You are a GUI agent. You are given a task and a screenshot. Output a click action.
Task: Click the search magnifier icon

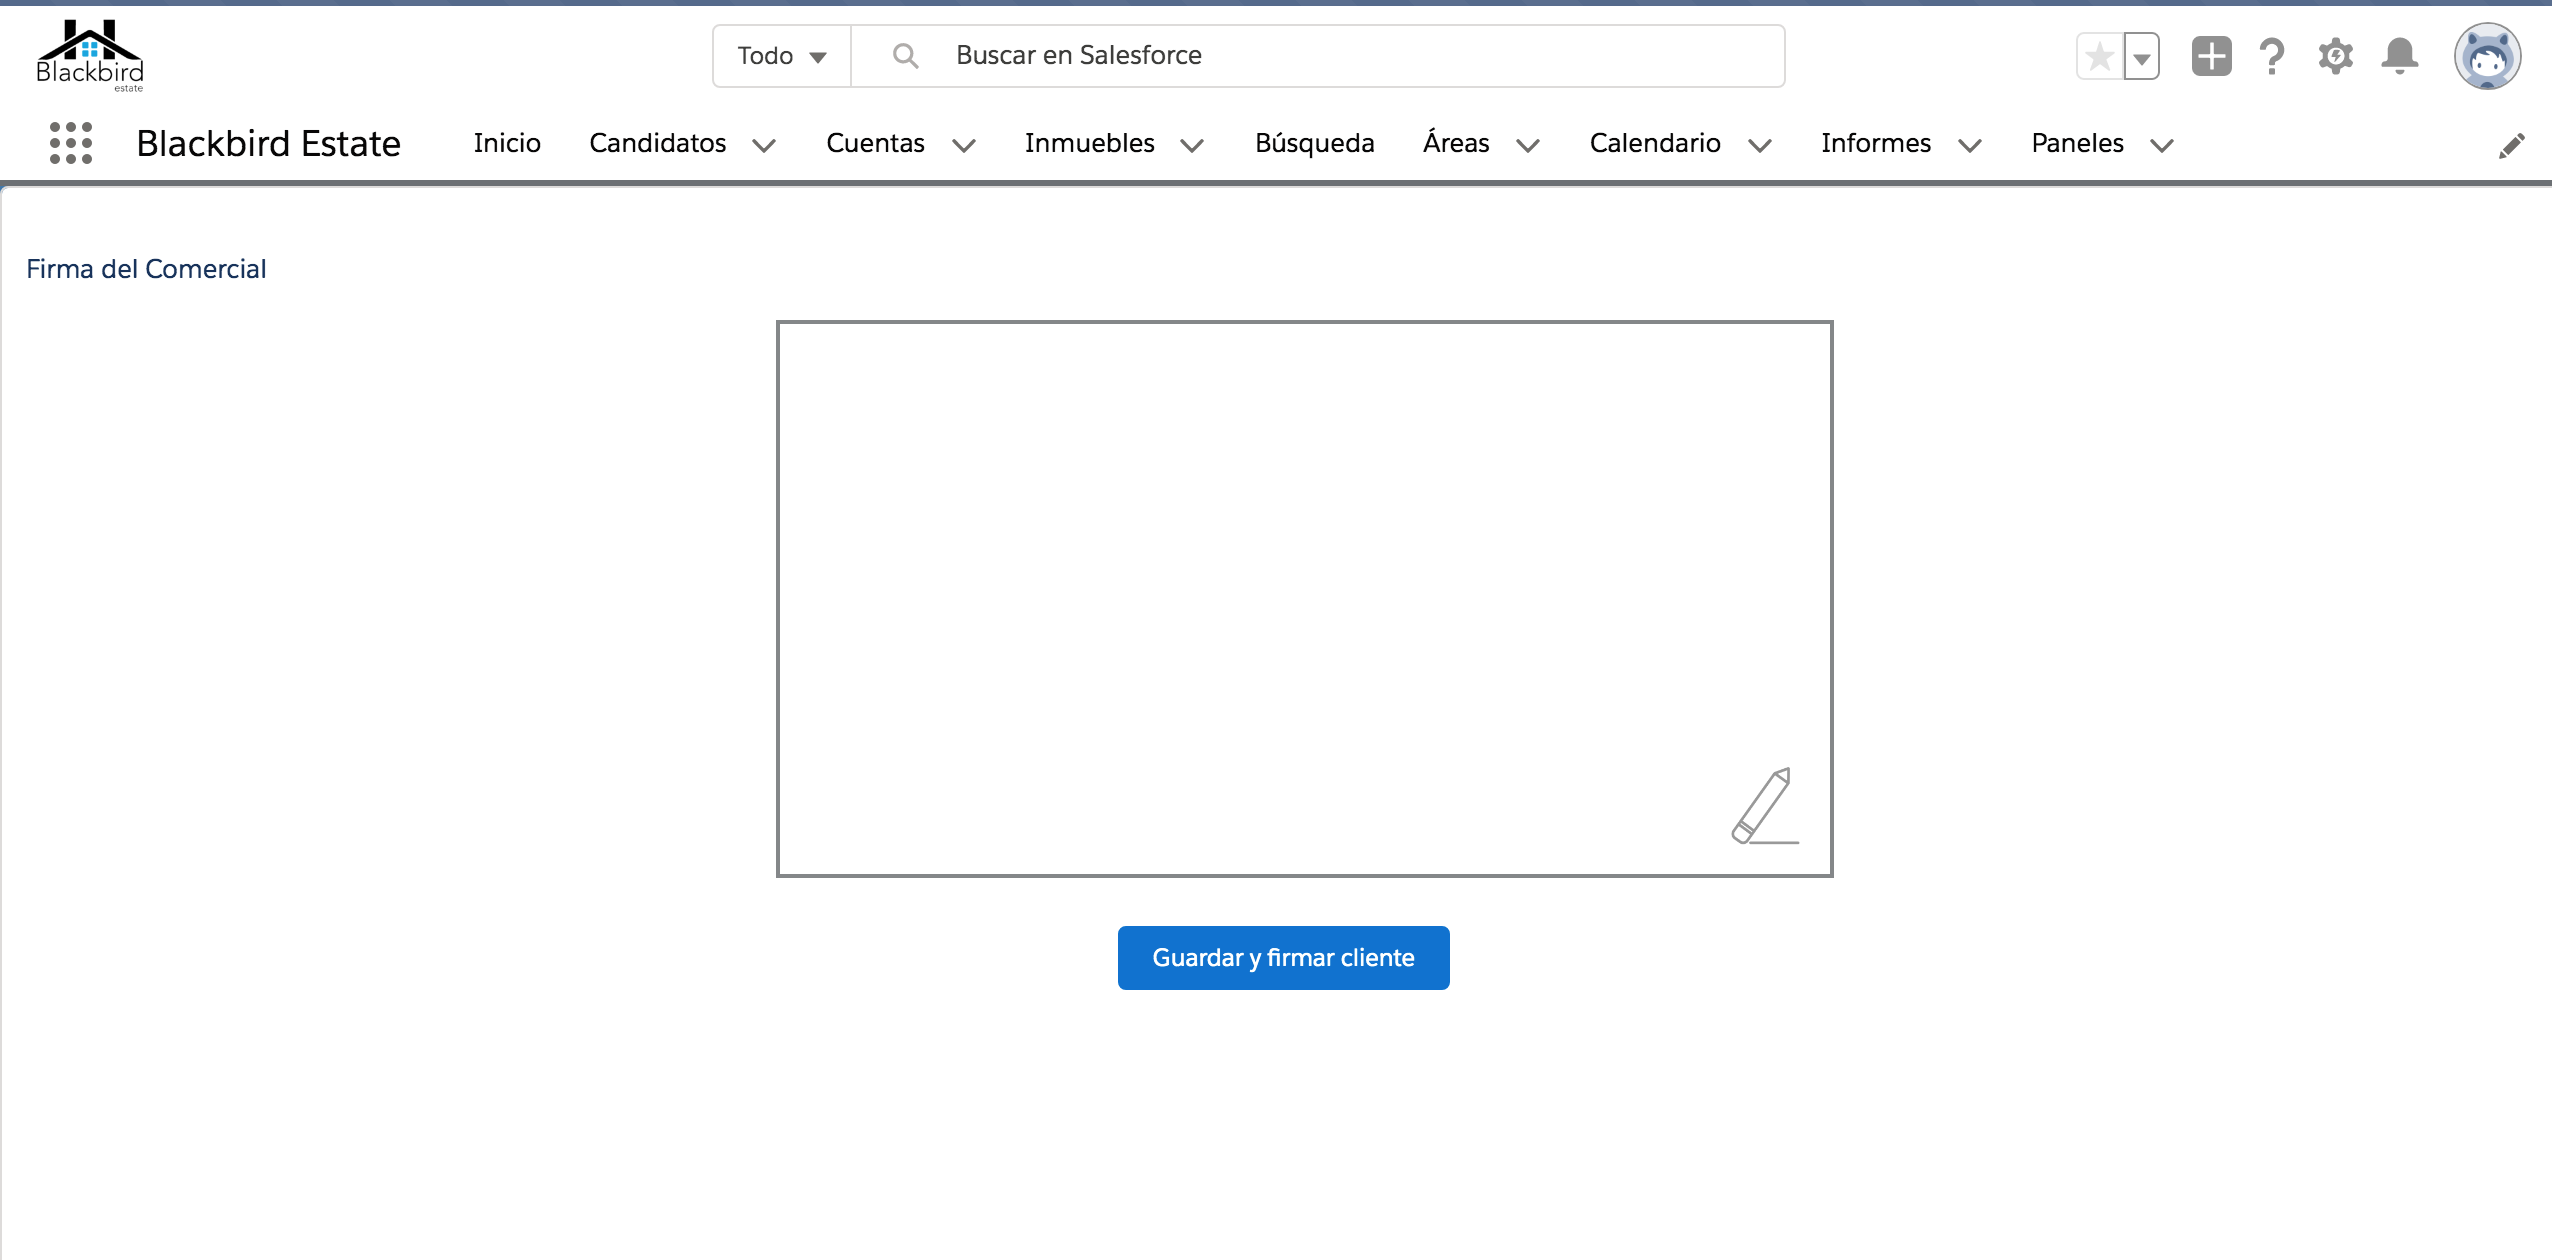[905, 56]
